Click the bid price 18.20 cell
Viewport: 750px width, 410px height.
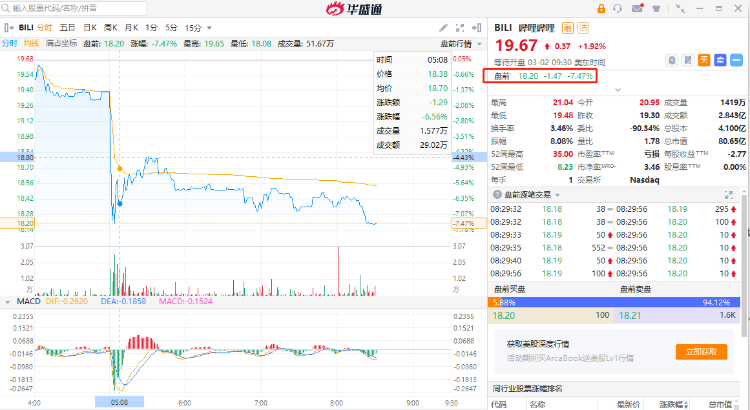point(551,315)
